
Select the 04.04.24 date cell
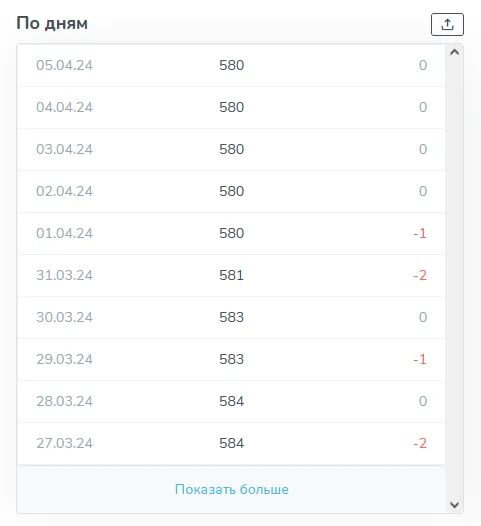tap(64, 107)
